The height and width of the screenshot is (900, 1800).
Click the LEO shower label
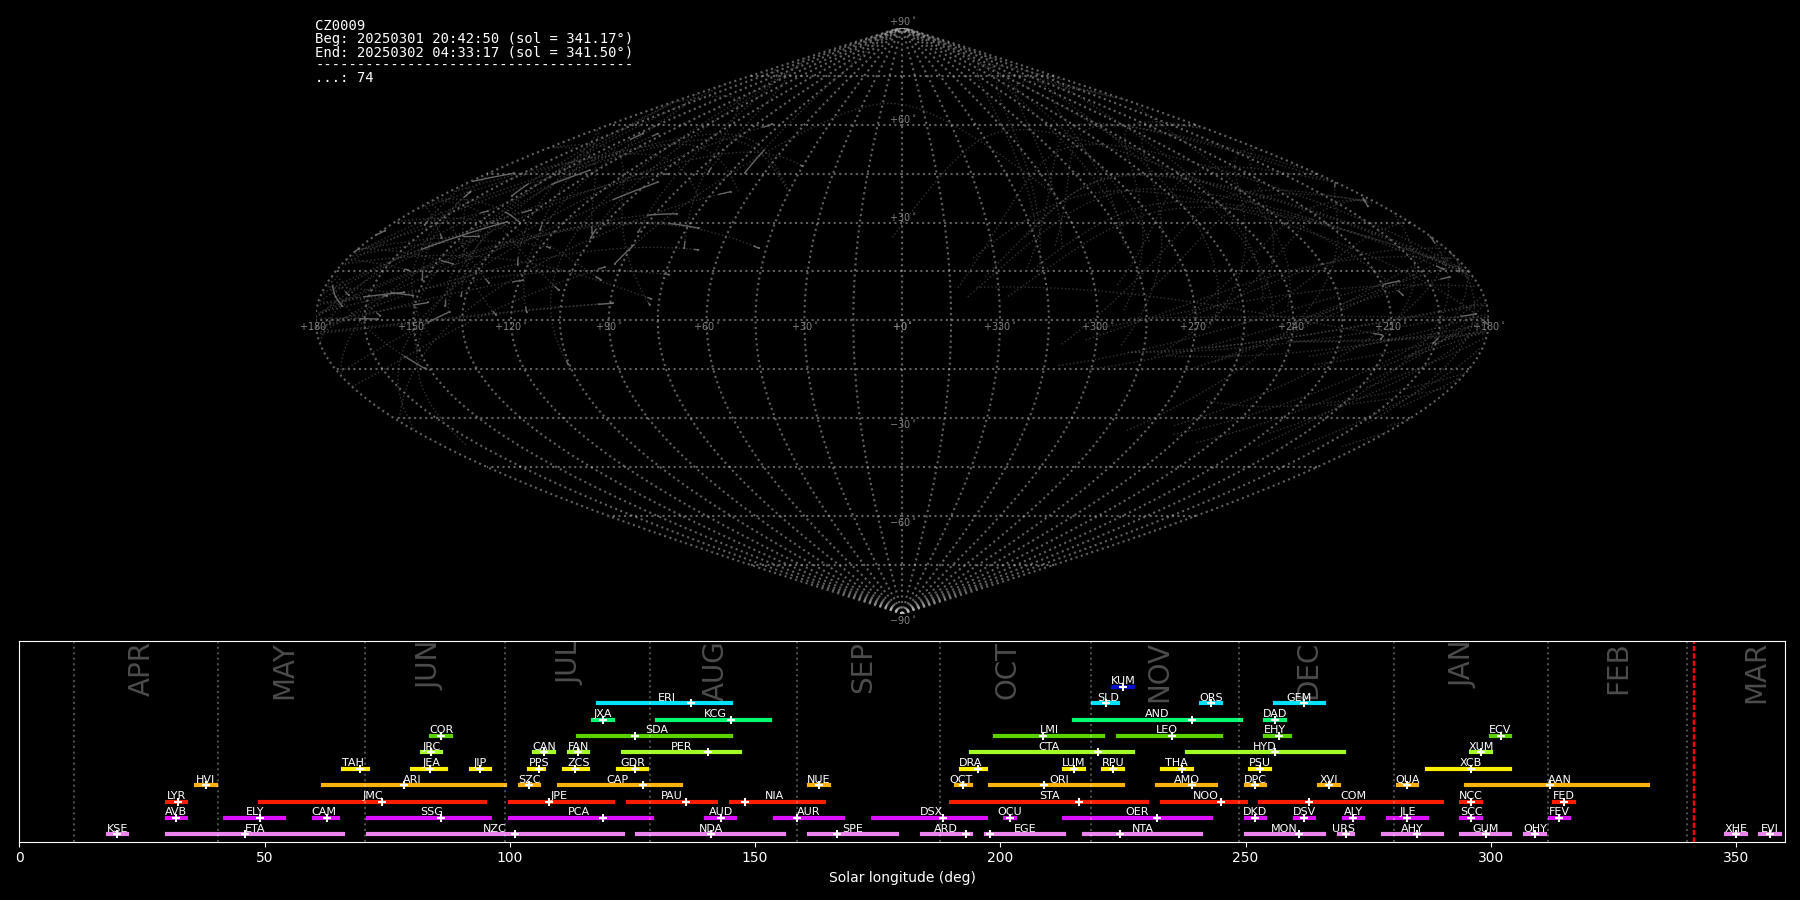[1167, 730]
